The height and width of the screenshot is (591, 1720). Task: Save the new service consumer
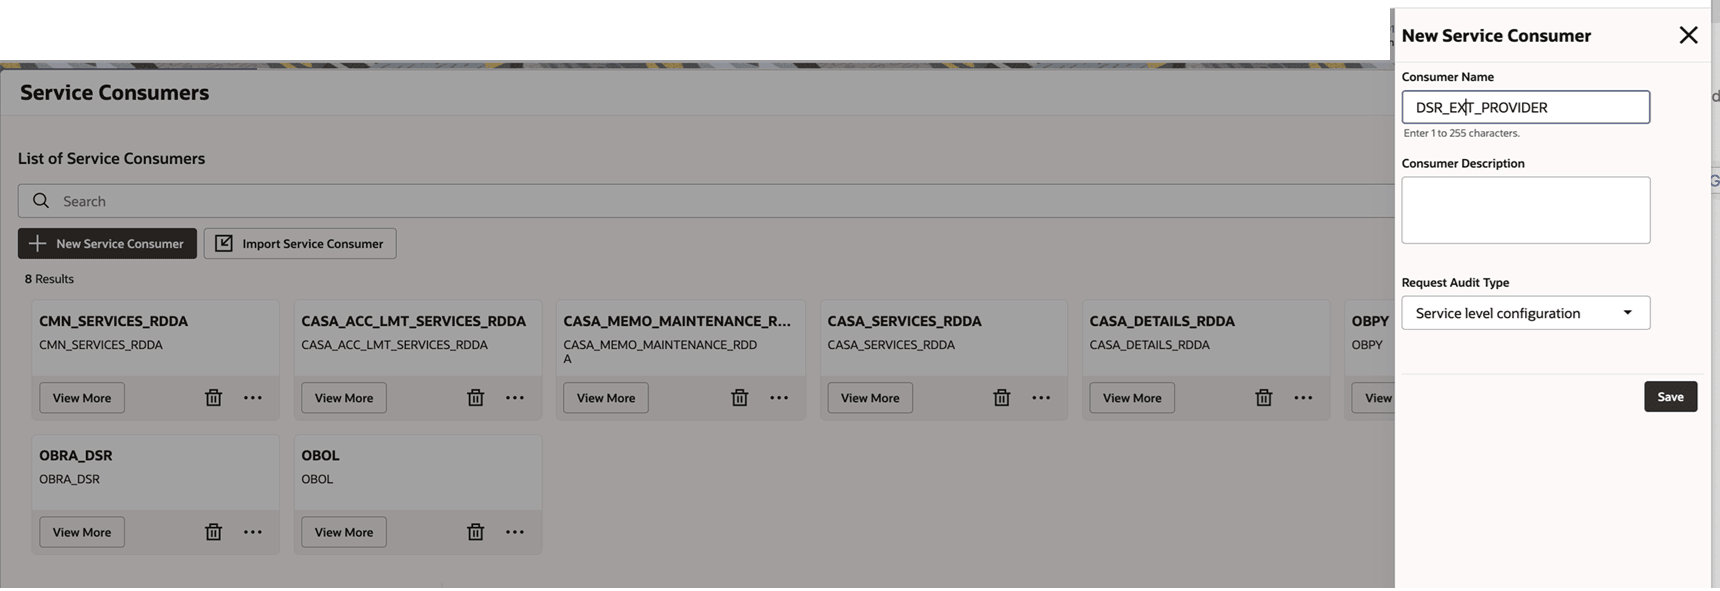pos(1670,397)
